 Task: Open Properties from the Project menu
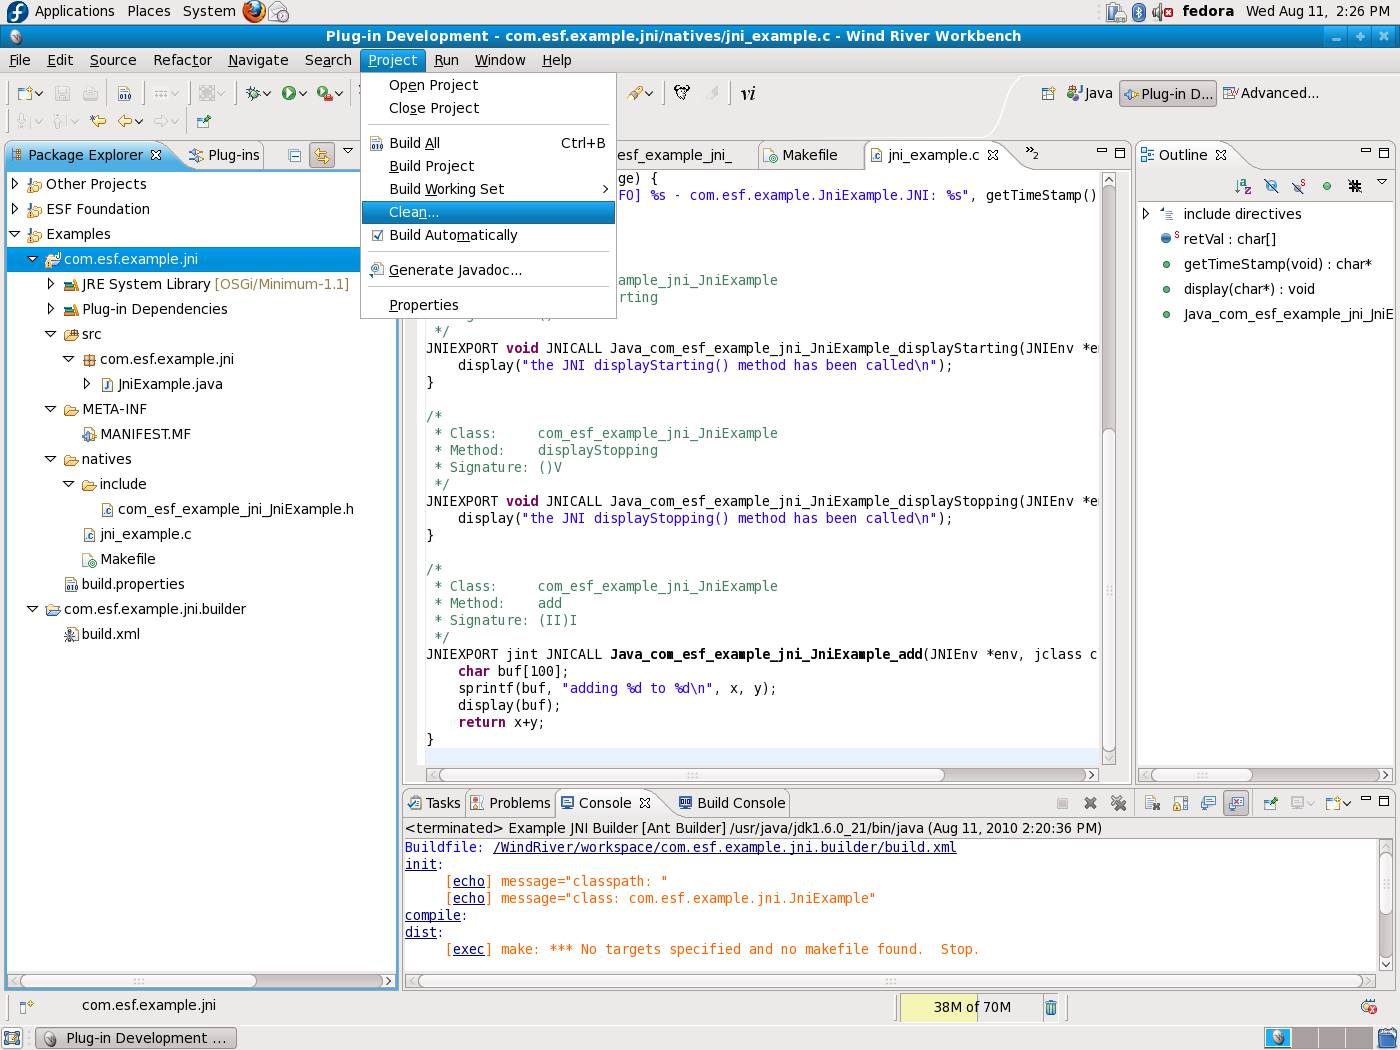coord(488,305)
